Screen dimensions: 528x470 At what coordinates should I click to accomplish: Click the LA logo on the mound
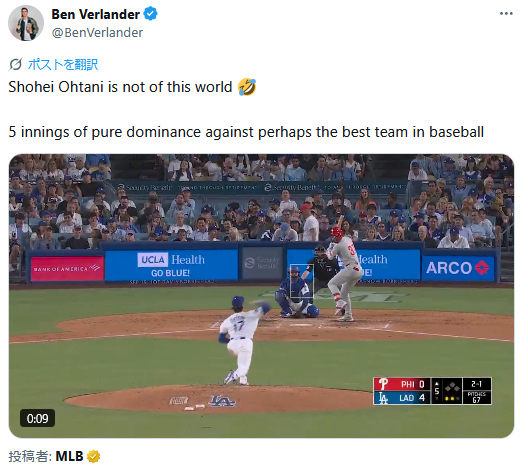pos(222,400)
